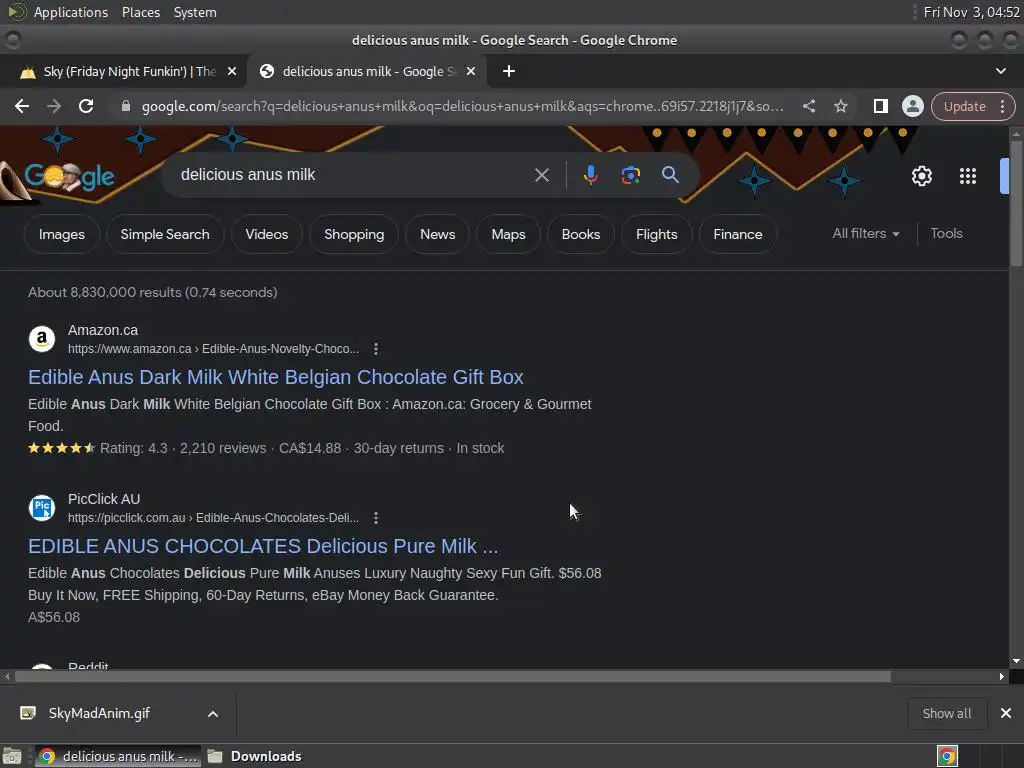Filter results by Images

(x=61, y=234)
